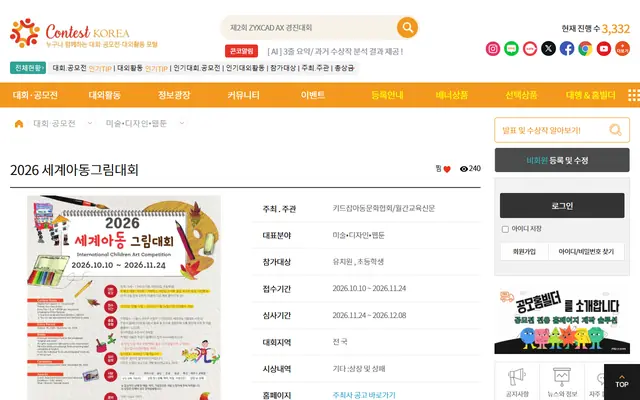Click the 심사기간 value 2026.11.24 ~ 2026.12.08
The height and width of the screenshot is (400, 640).
tap(369, 316)
